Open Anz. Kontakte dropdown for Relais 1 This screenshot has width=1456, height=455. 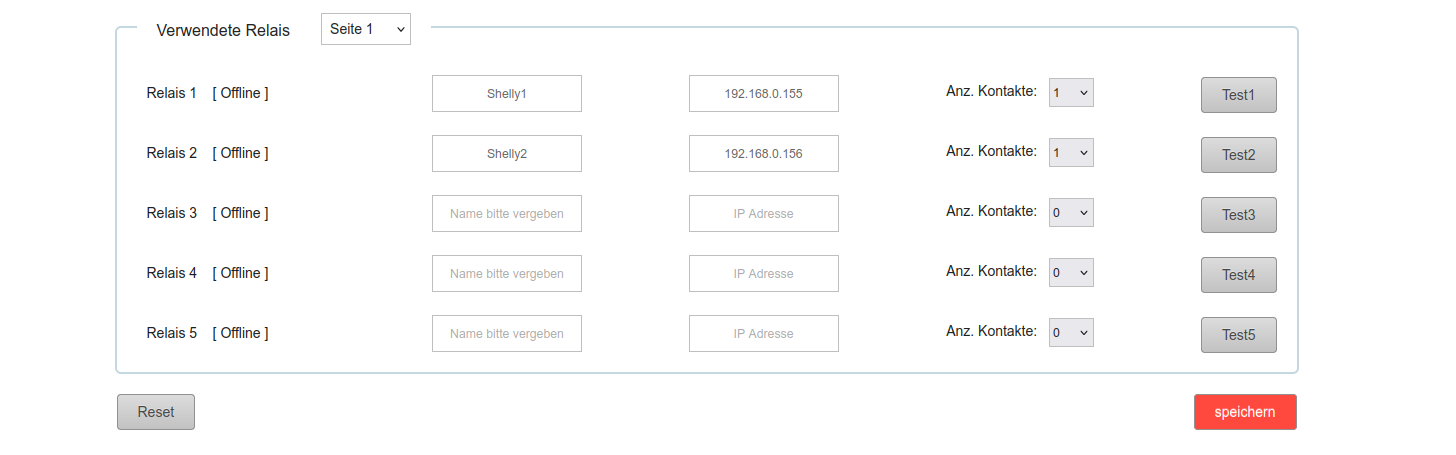click(x=1070, y=93)
